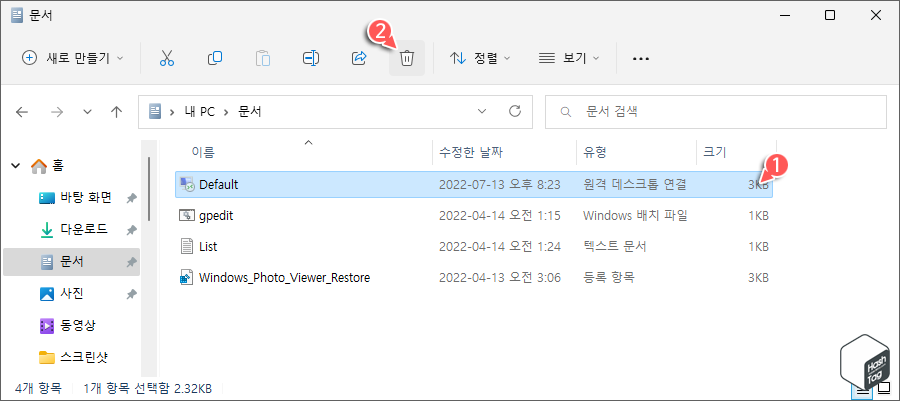The width and height of the screenshot is (900, 401).
Task: Click the type 텍스트 문서
Action: click(615, 247)
